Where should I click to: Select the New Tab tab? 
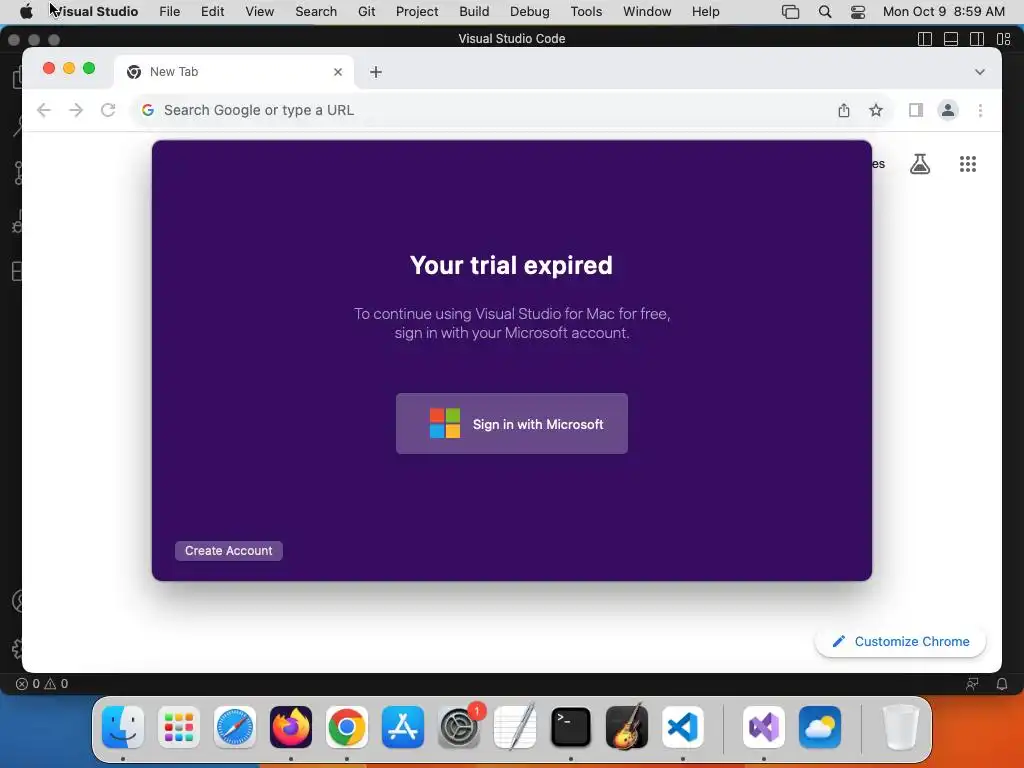[x=234, y=72]
